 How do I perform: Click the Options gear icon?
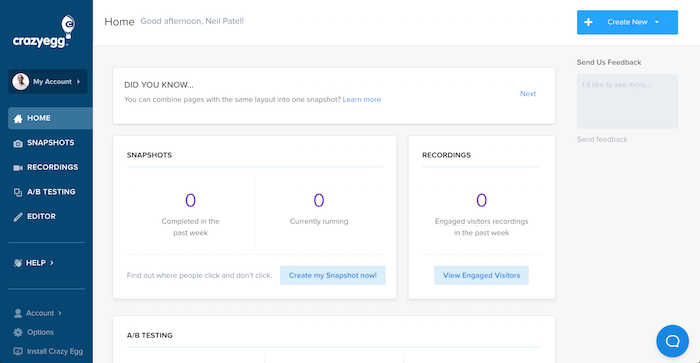click(x=18, y=332)
